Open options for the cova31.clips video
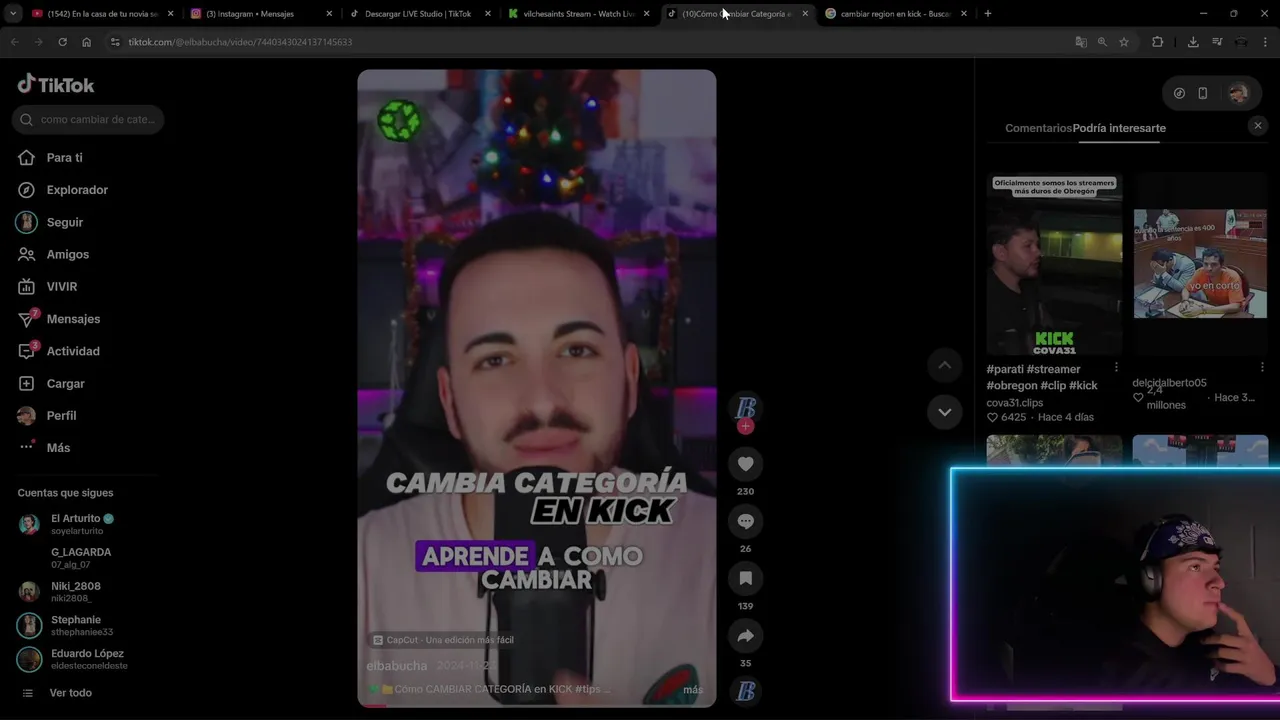Screen dimensions: 1280x720 1116,368
